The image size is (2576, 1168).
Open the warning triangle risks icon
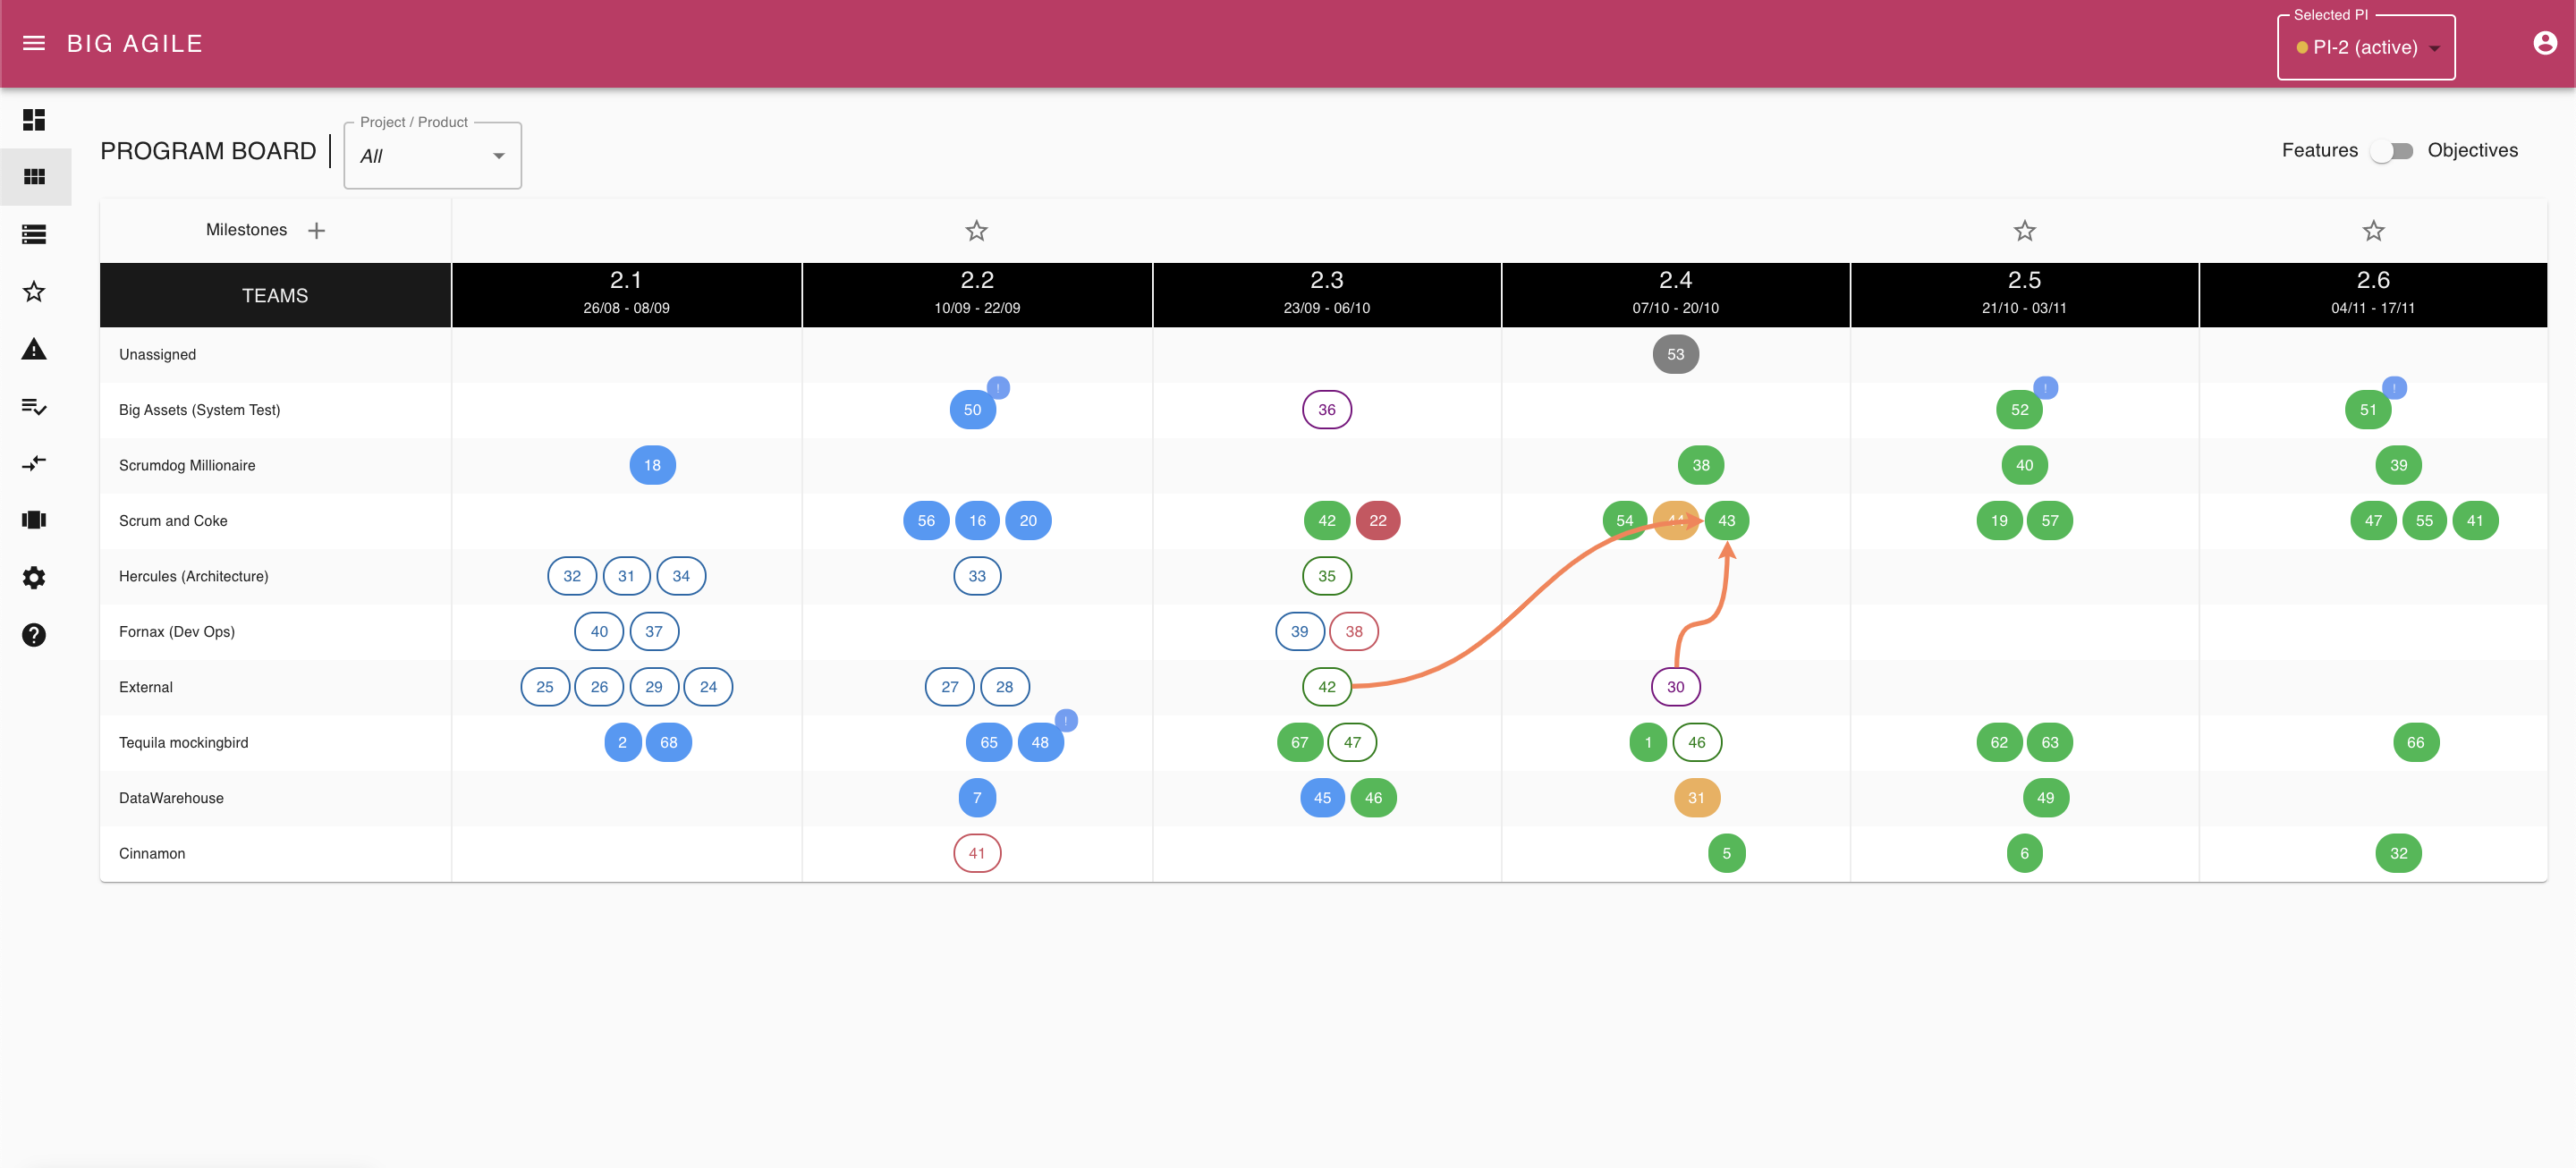pyautogui.click(x=34, y=349)
